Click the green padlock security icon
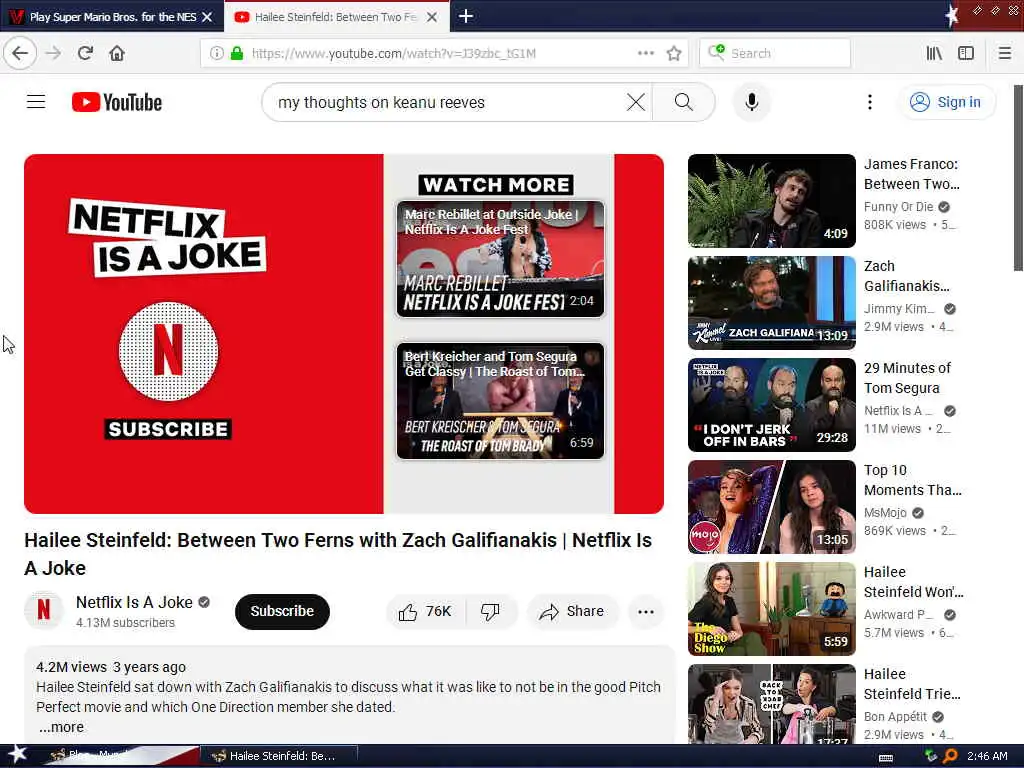 pyautogui.click(x=237, y=53)
